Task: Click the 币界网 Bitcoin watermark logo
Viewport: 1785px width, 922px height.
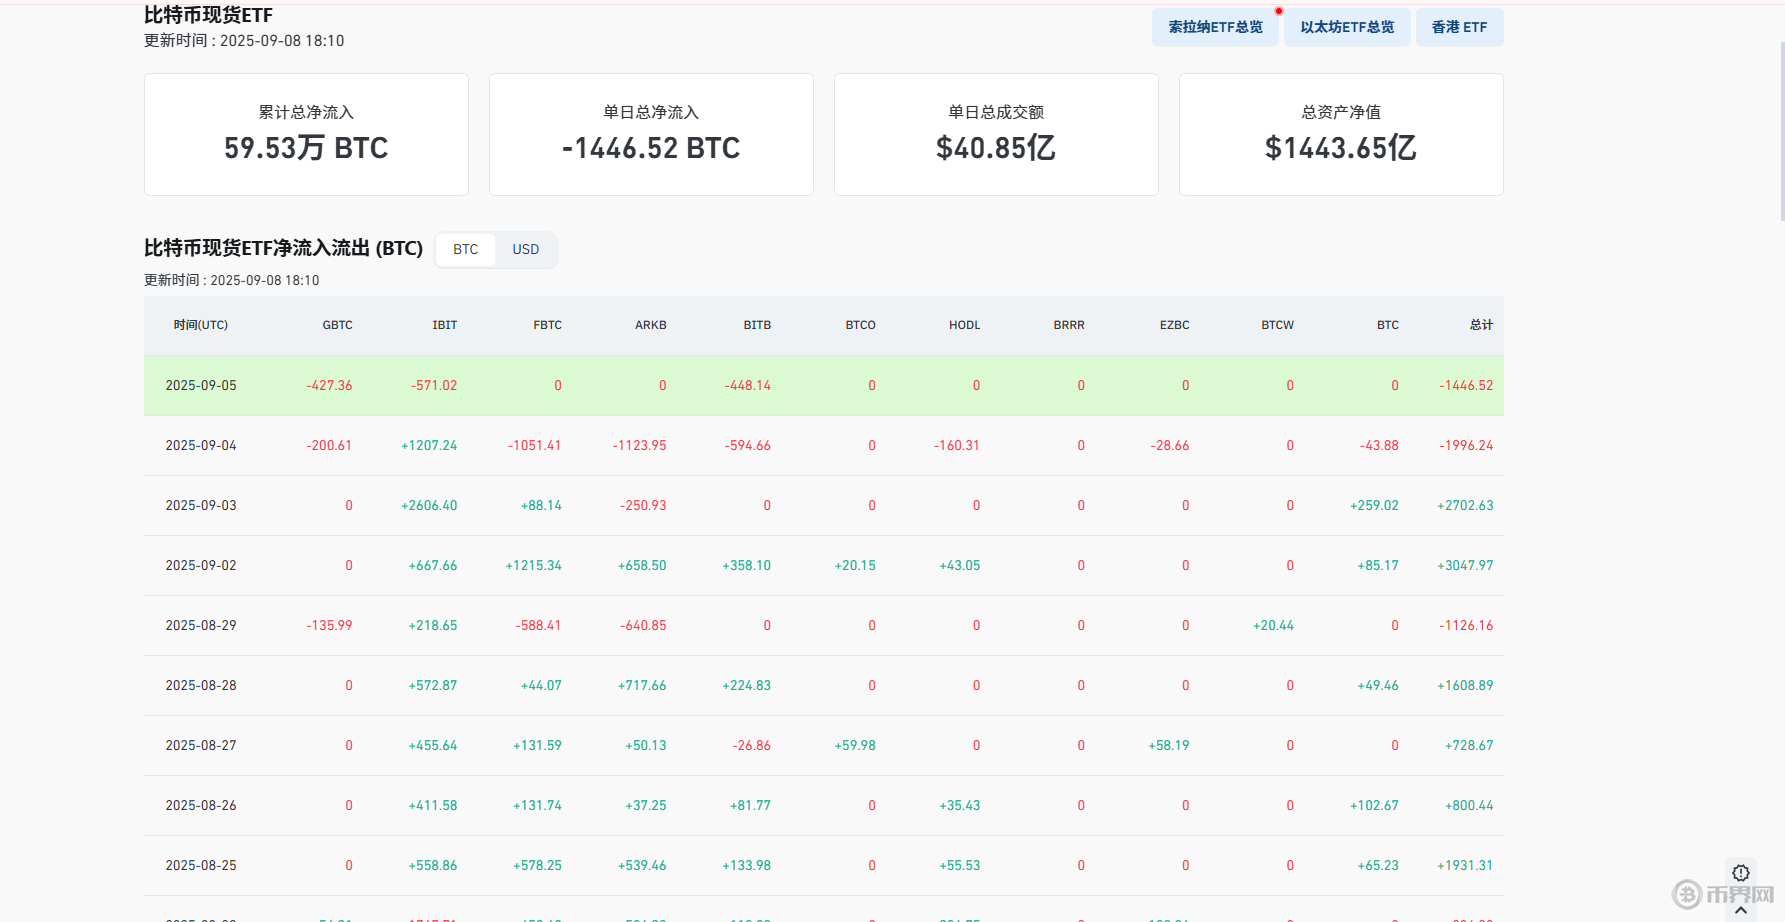Action: pyautogui.click(x=1688, y=894)
